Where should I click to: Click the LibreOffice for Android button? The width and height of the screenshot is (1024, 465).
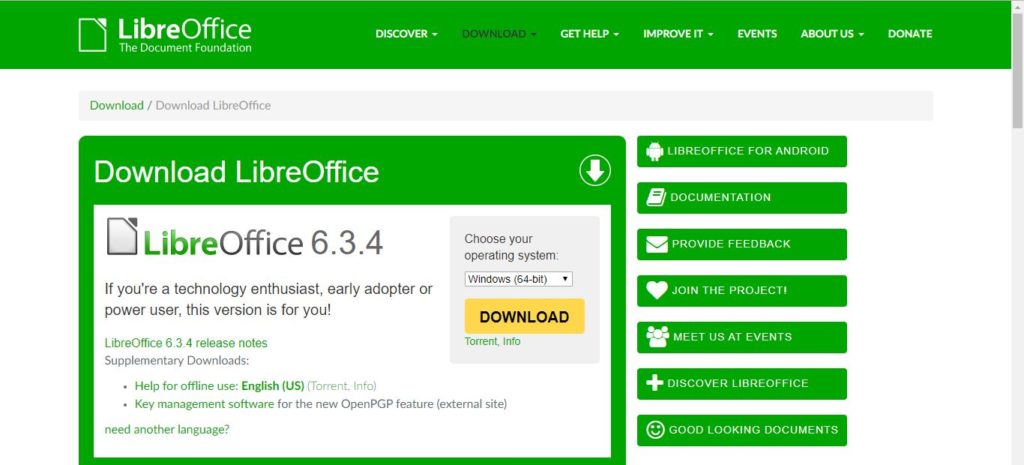pos(742,151)
